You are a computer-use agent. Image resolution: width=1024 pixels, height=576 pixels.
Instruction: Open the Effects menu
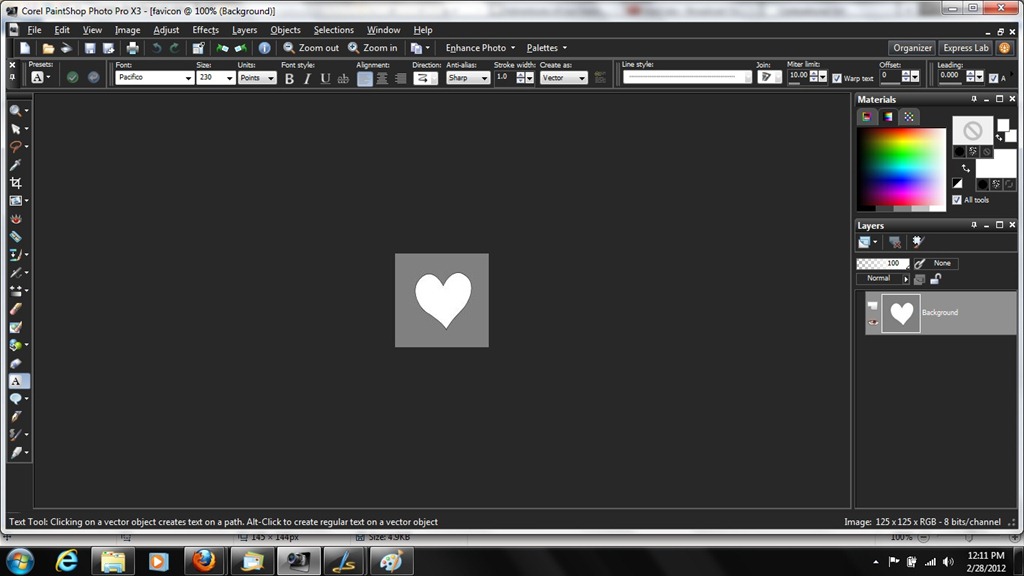tap(205, 30)
